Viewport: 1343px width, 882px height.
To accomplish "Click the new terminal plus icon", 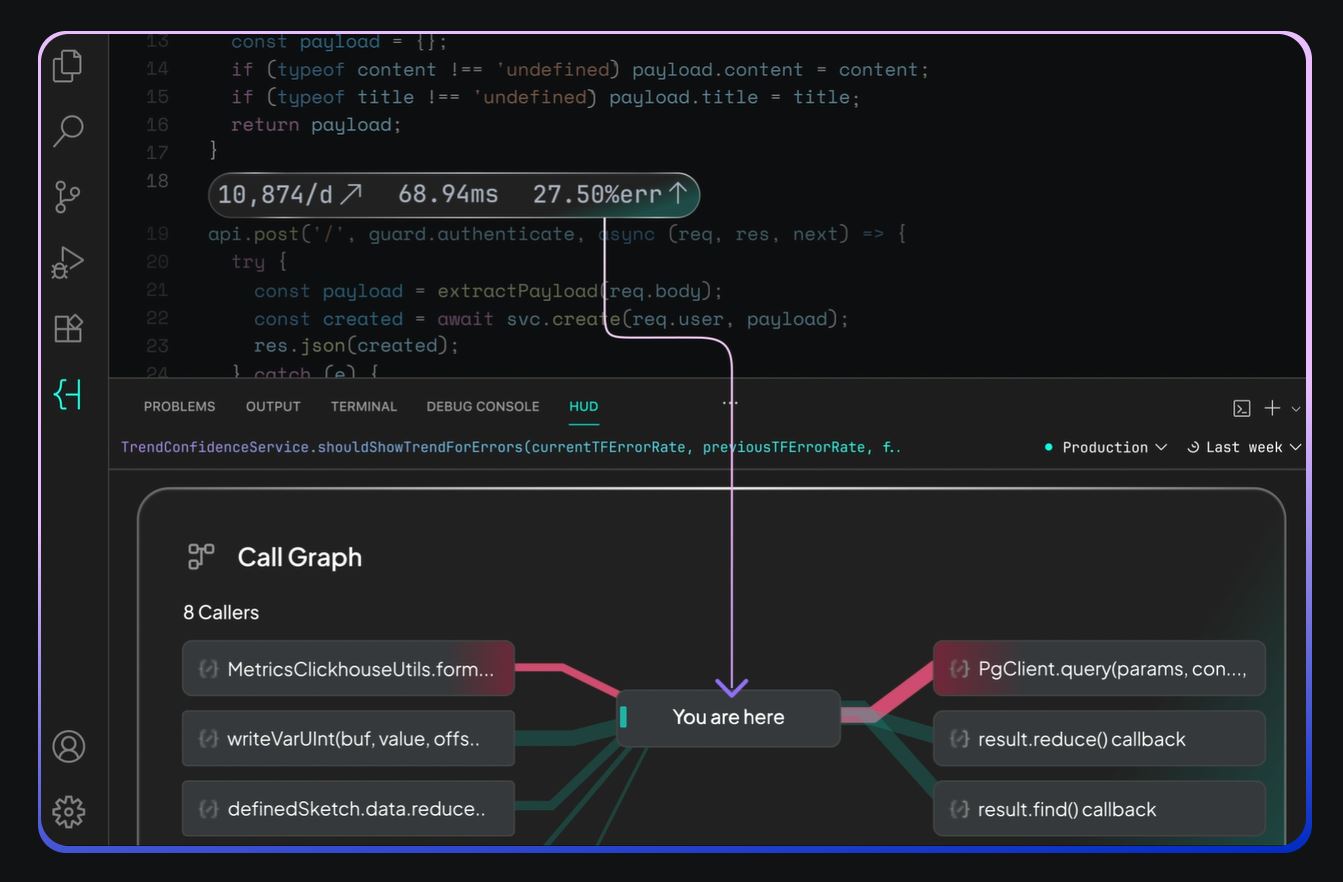I will [x=1272, y=408].
